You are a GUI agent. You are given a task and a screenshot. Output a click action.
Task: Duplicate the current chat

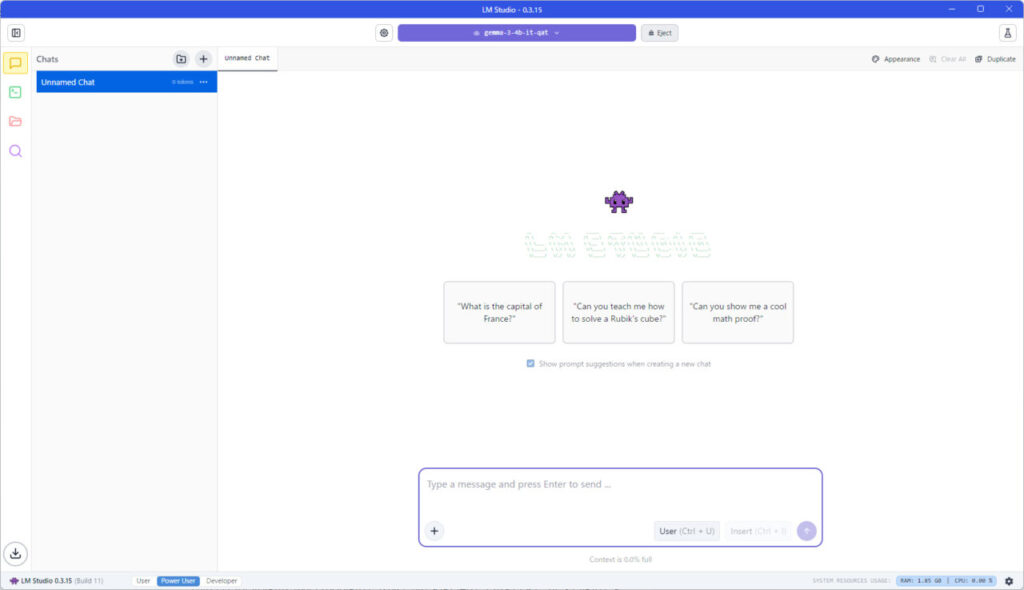tap(995, 59)
